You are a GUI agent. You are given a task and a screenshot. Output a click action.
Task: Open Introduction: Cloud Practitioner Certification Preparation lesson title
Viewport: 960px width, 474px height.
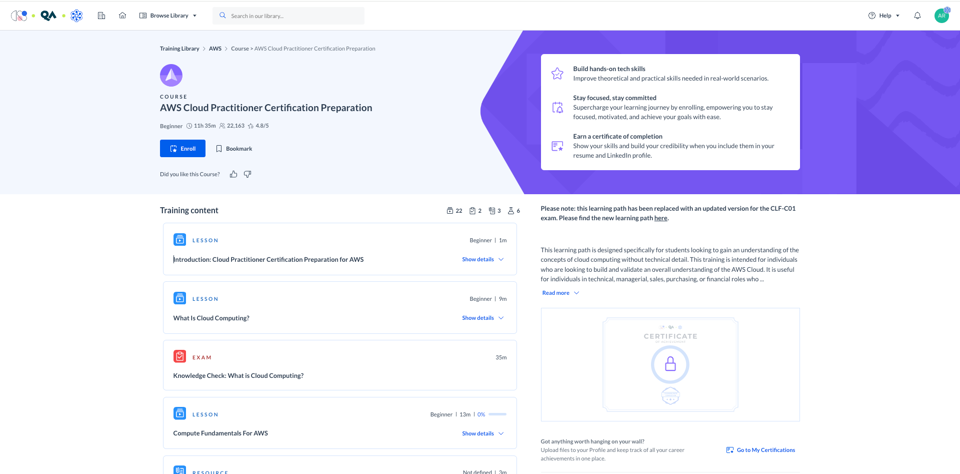coord(268,260)
